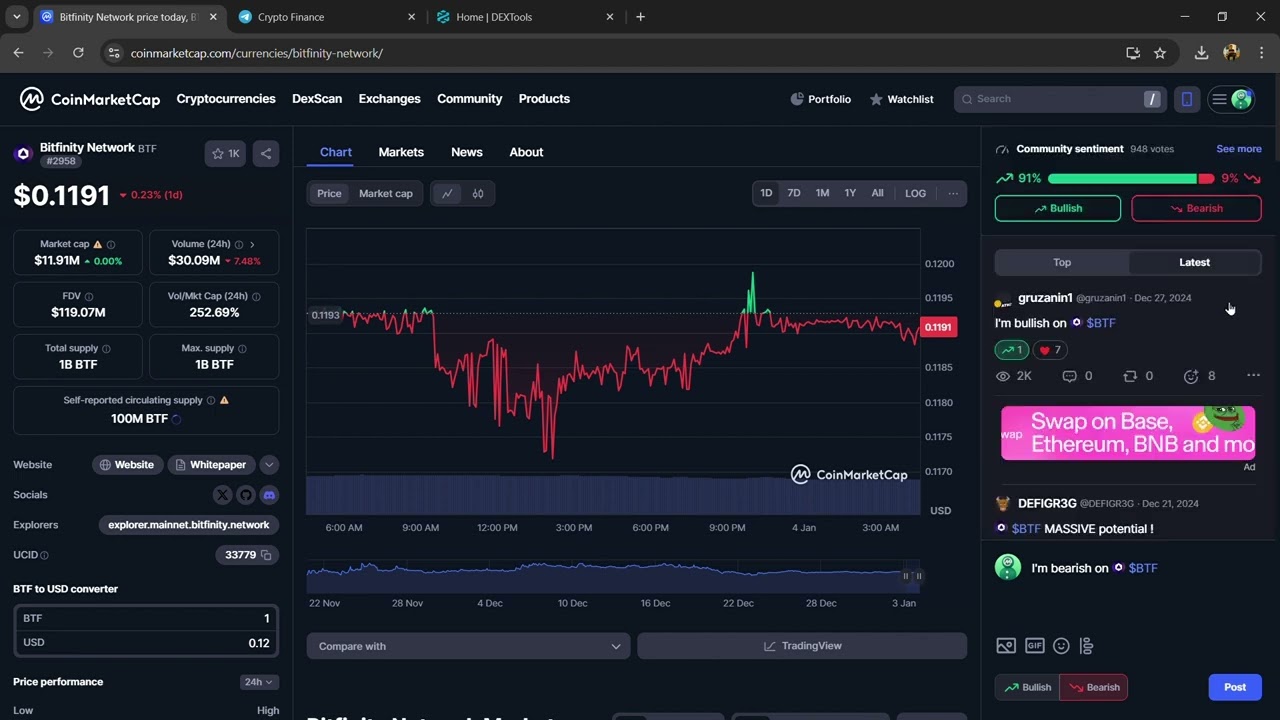Screen dimensions: 1280x720
Task: Click the sentiment percentage bar
Action: click(x=1131, y=179)
